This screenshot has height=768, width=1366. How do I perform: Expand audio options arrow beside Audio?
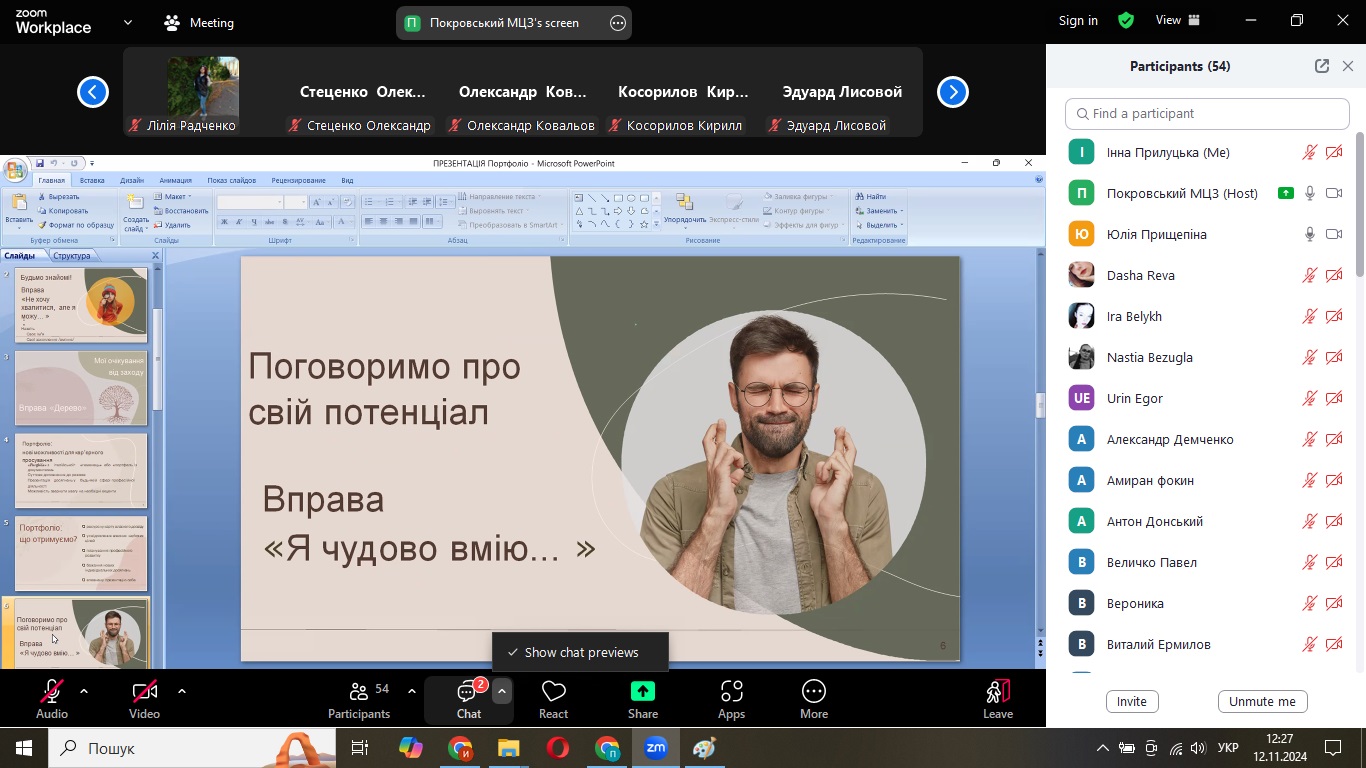pos(84,691)
